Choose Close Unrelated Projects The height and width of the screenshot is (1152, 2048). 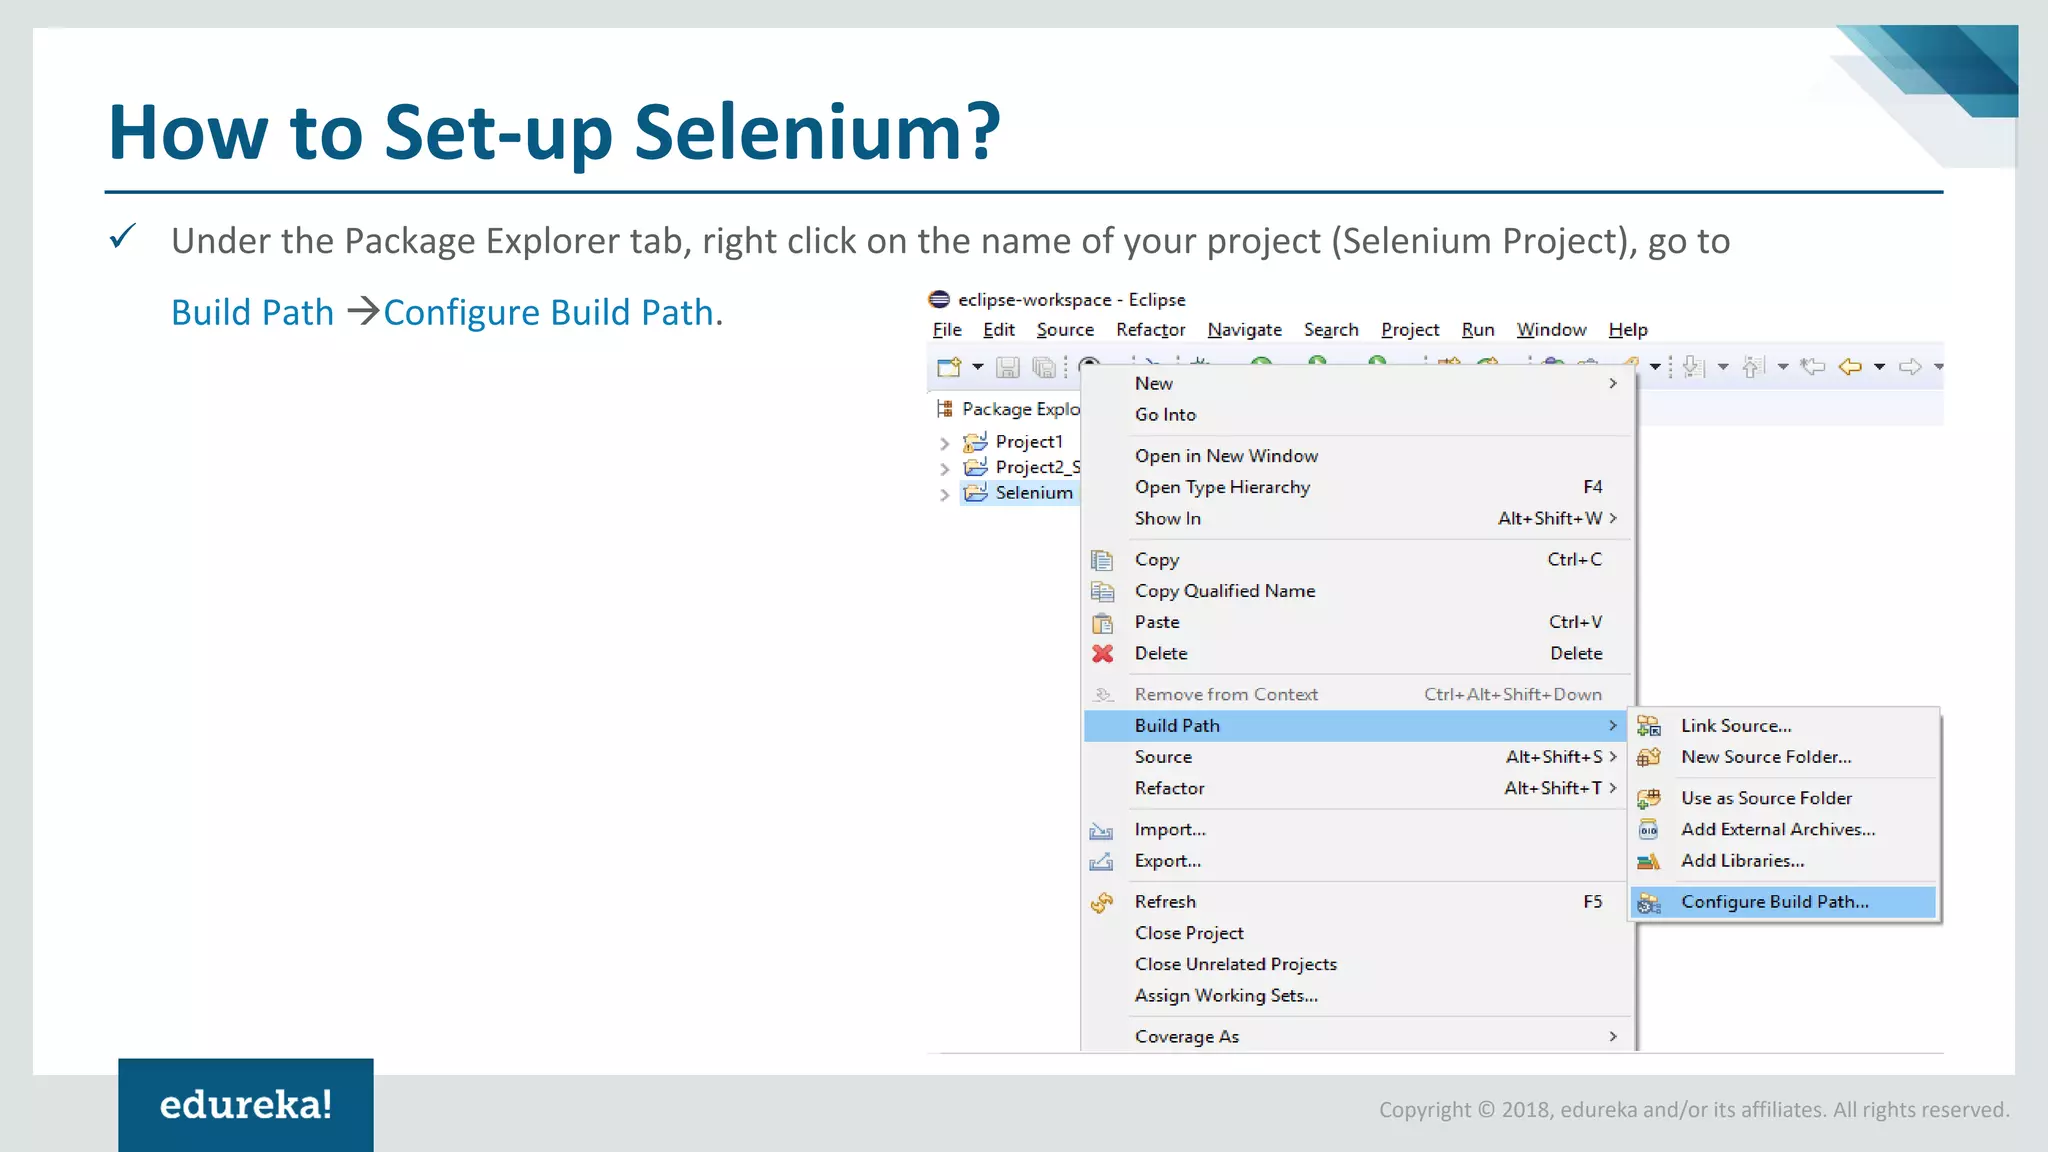pos(1358,964)
